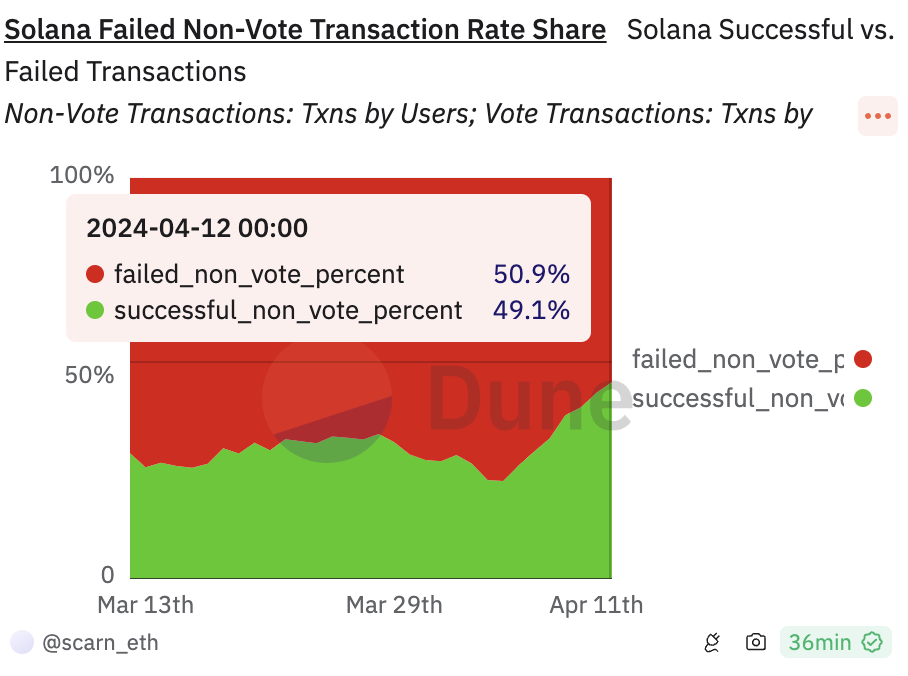
Task: Click the tooltip date 2024-04-12 00:00
Action: coord(197,228)
